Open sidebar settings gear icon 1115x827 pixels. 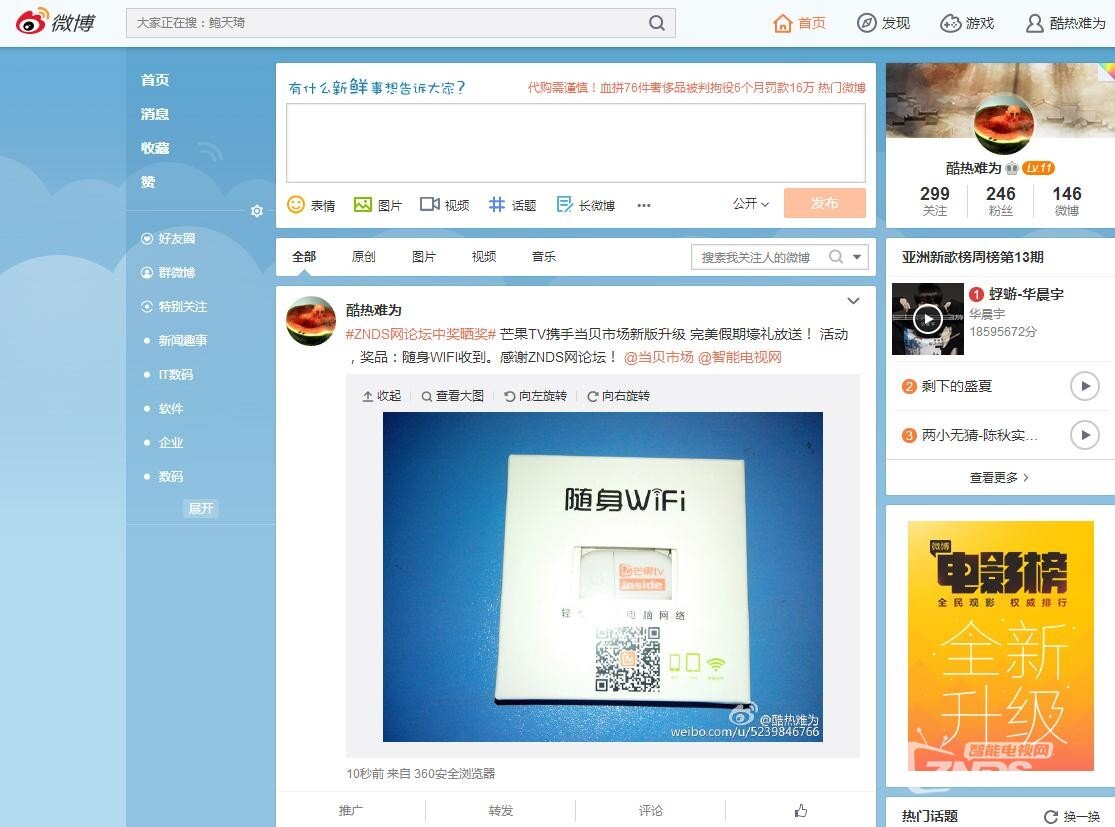(x=257, y=211)
